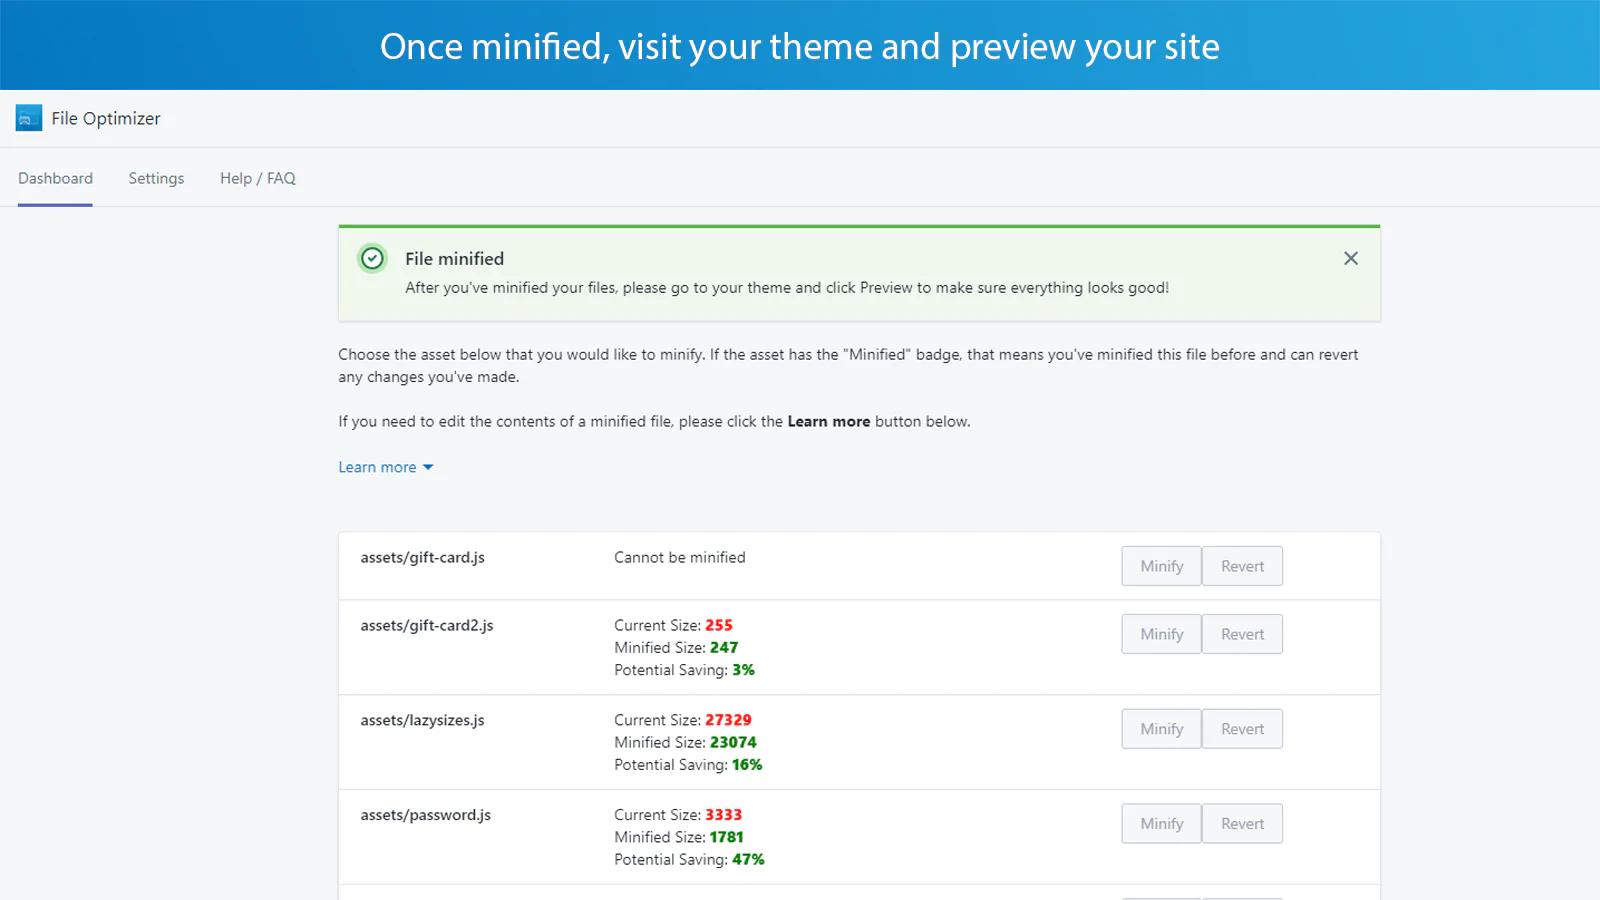Viewport: 1600px width, 900px height.
Task: Click the File Optimizer app icon
Action: pos(29,117)
